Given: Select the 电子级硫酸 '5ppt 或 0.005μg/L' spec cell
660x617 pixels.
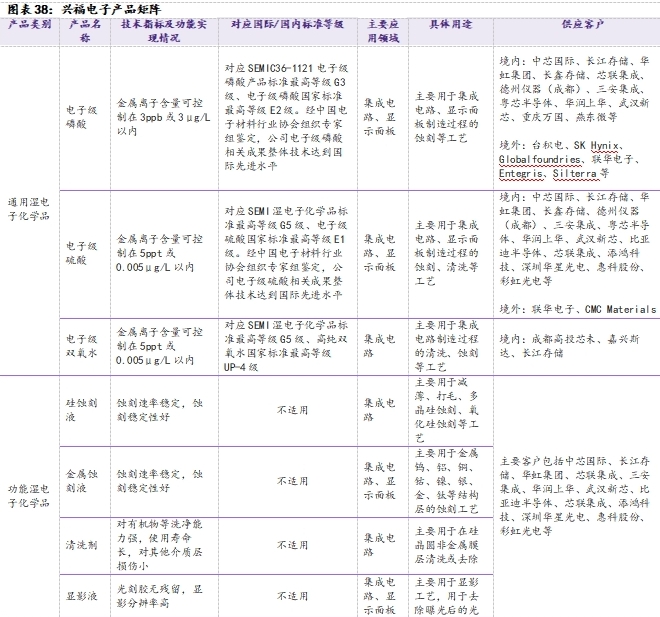Looking at the screenshot, I should (x=160, y=253).
